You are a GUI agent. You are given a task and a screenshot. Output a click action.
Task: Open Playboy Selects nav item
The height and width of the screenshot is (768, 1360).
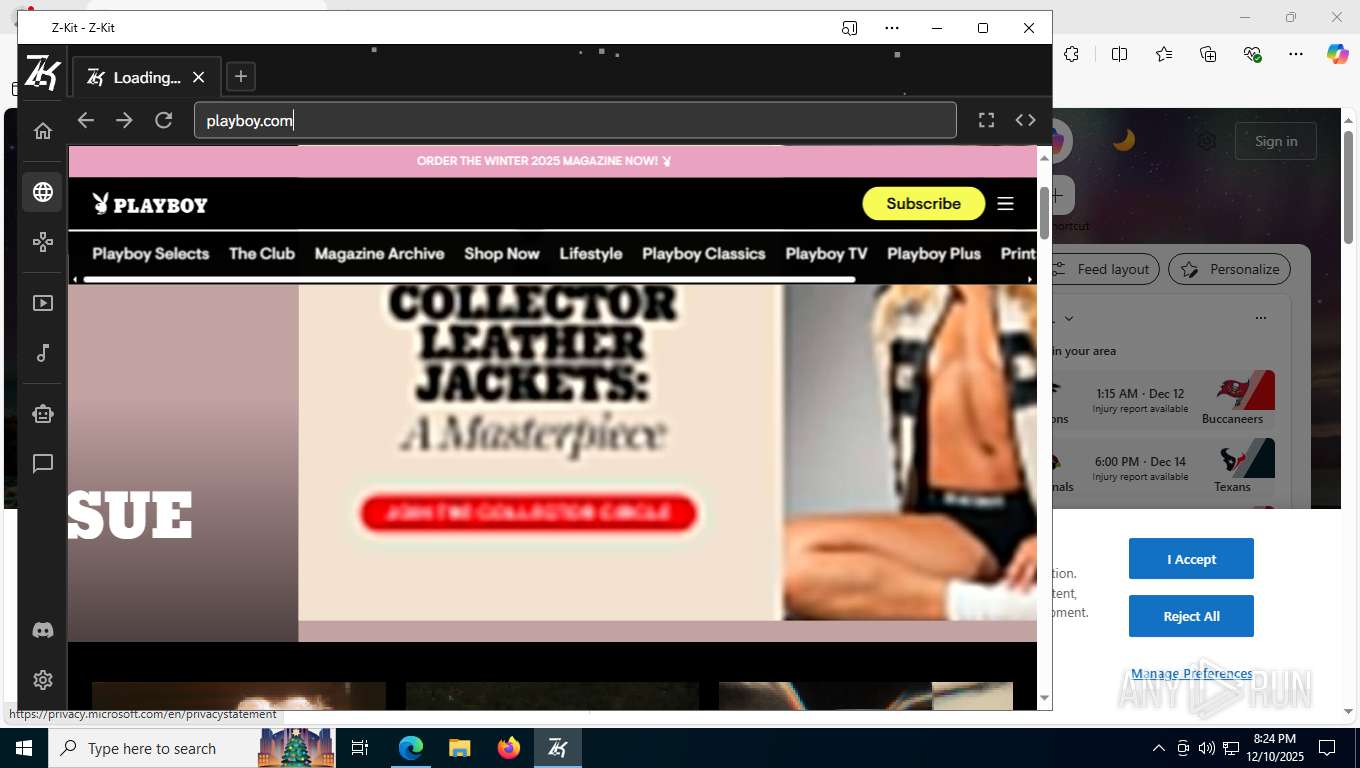tap(151, 254)
